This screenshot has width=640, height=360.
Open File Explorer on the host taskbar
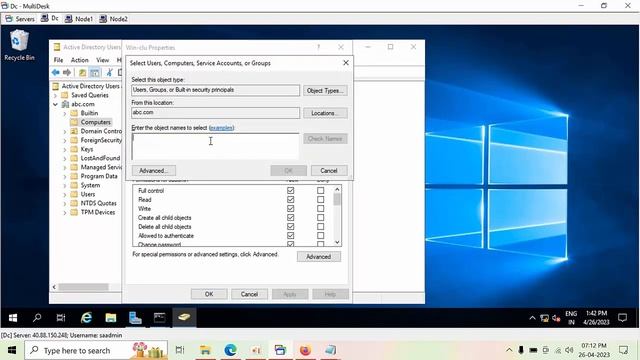click(x=205, y=350)
